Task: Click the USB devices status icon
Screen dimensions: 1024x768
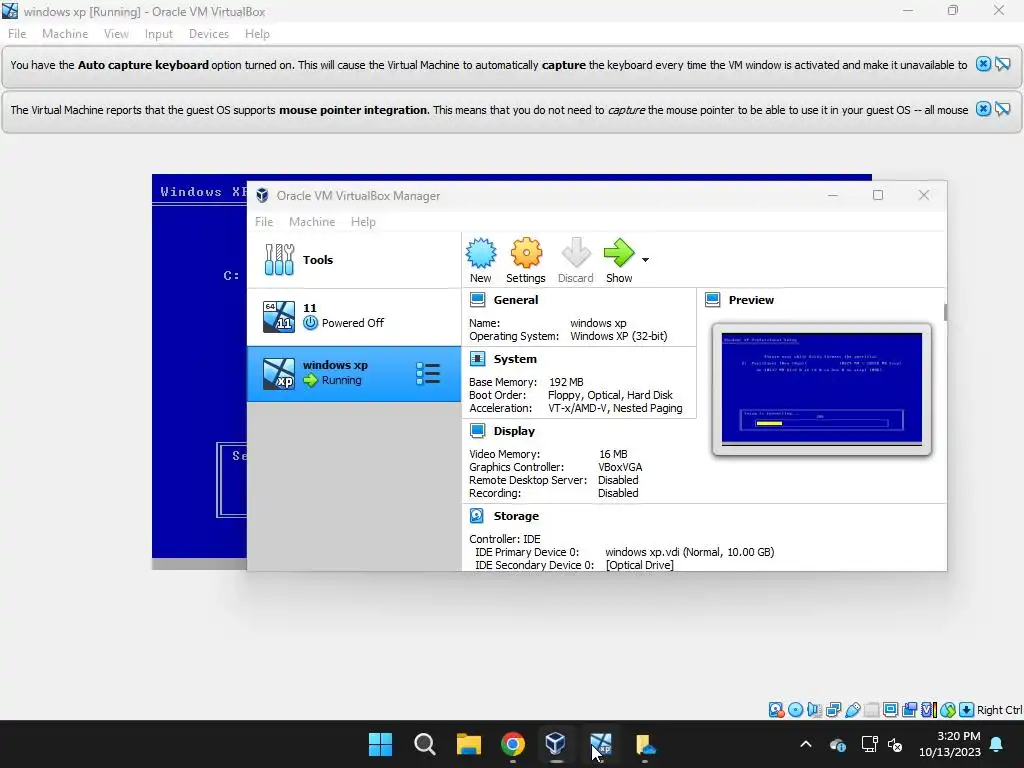Action: click(852, 710)
